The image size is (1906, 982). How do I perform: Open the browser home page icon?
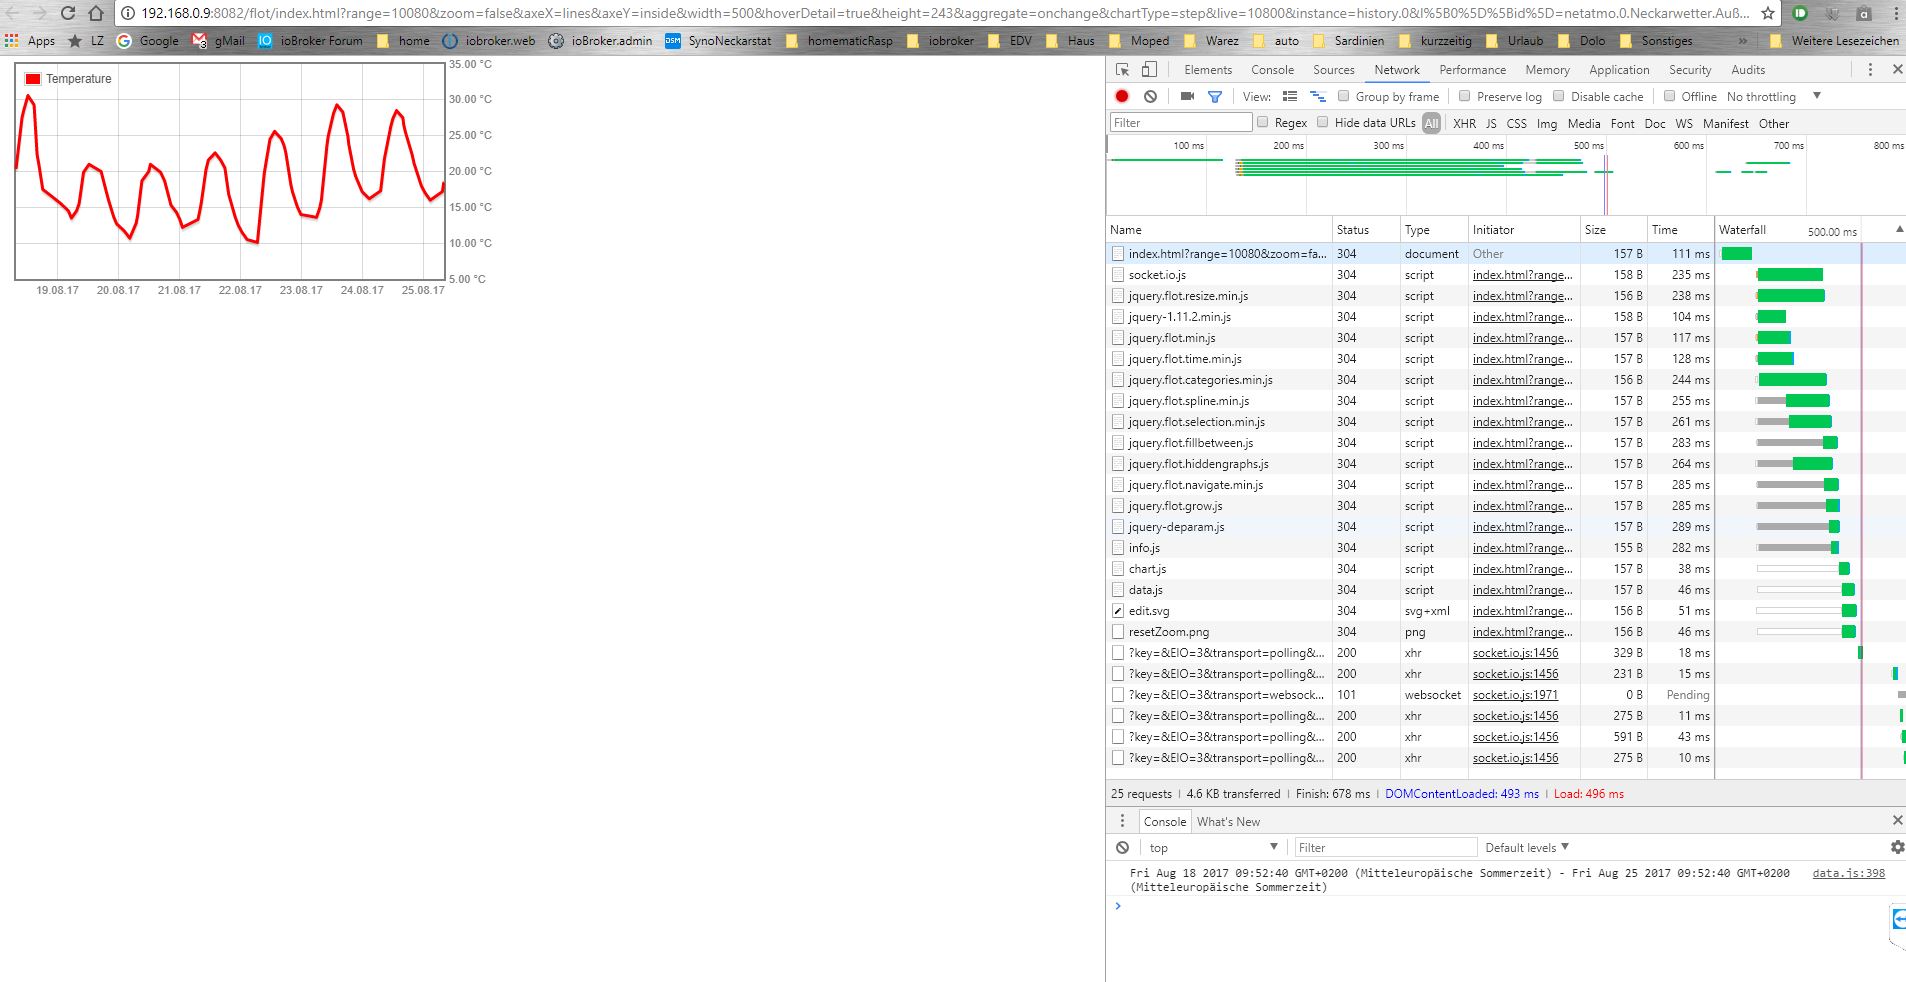96,14
